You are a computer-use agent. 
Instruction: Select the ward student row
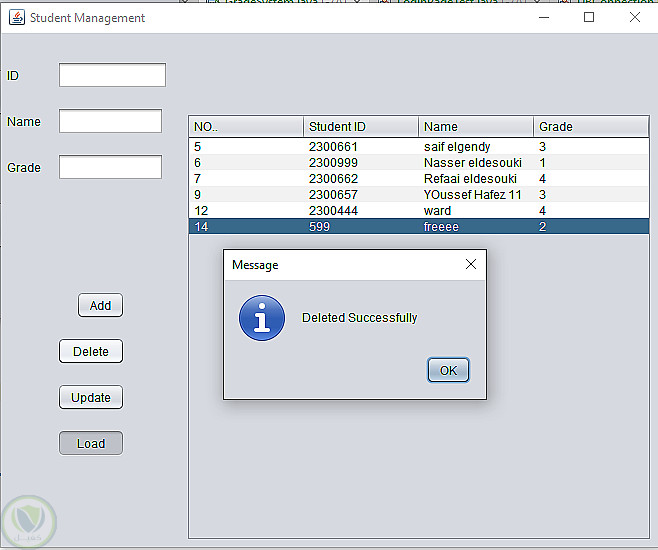tap(419, 211)
